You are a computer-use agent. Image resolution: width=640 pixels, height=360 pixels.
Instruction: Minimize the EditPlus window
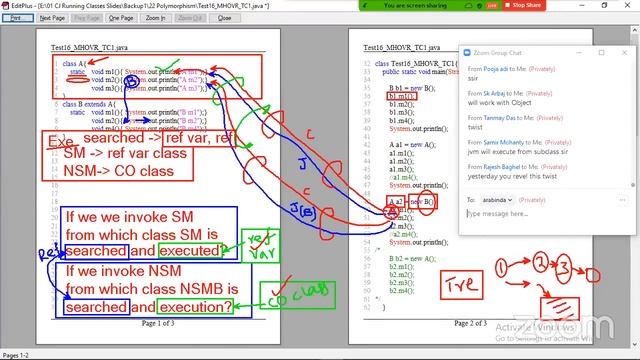click(x=582, y=5)
